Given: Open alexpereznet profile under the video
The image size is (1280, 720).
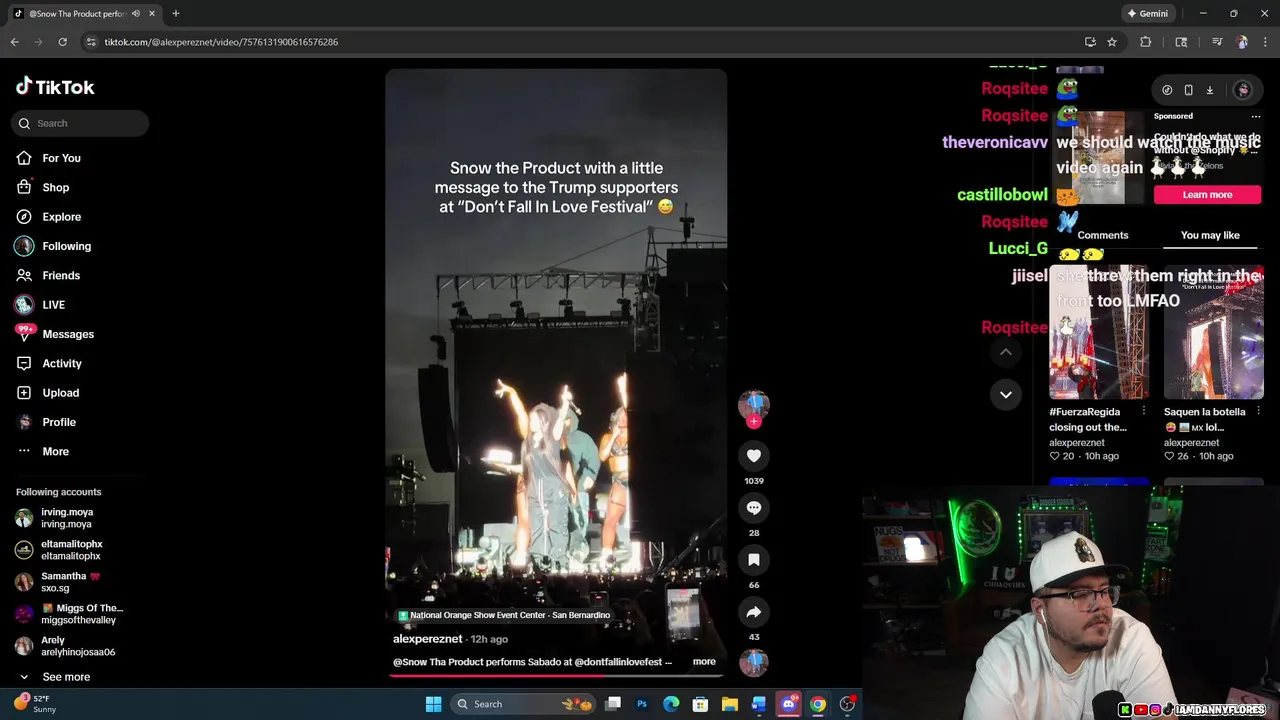Looking at the screenshot, I should tap(428, 639).
